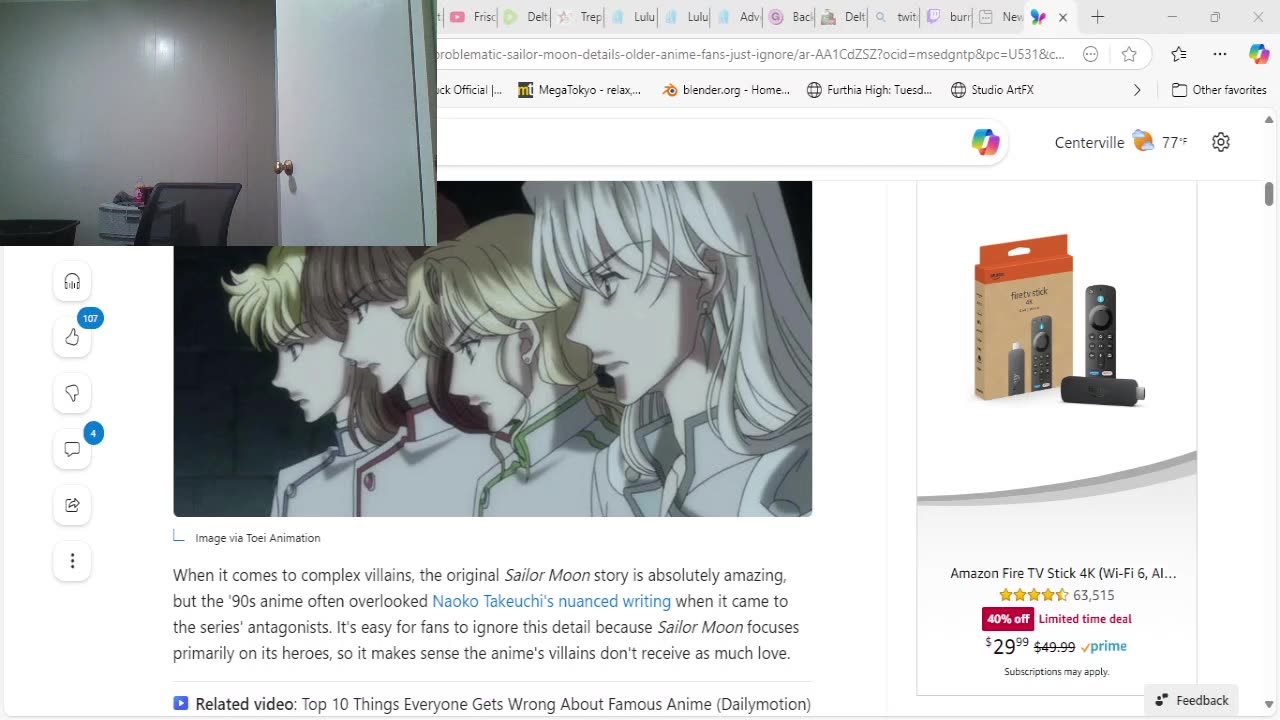Click the Sailor Moon article image
Screen dimensions: 1280x720
[492, 349]
